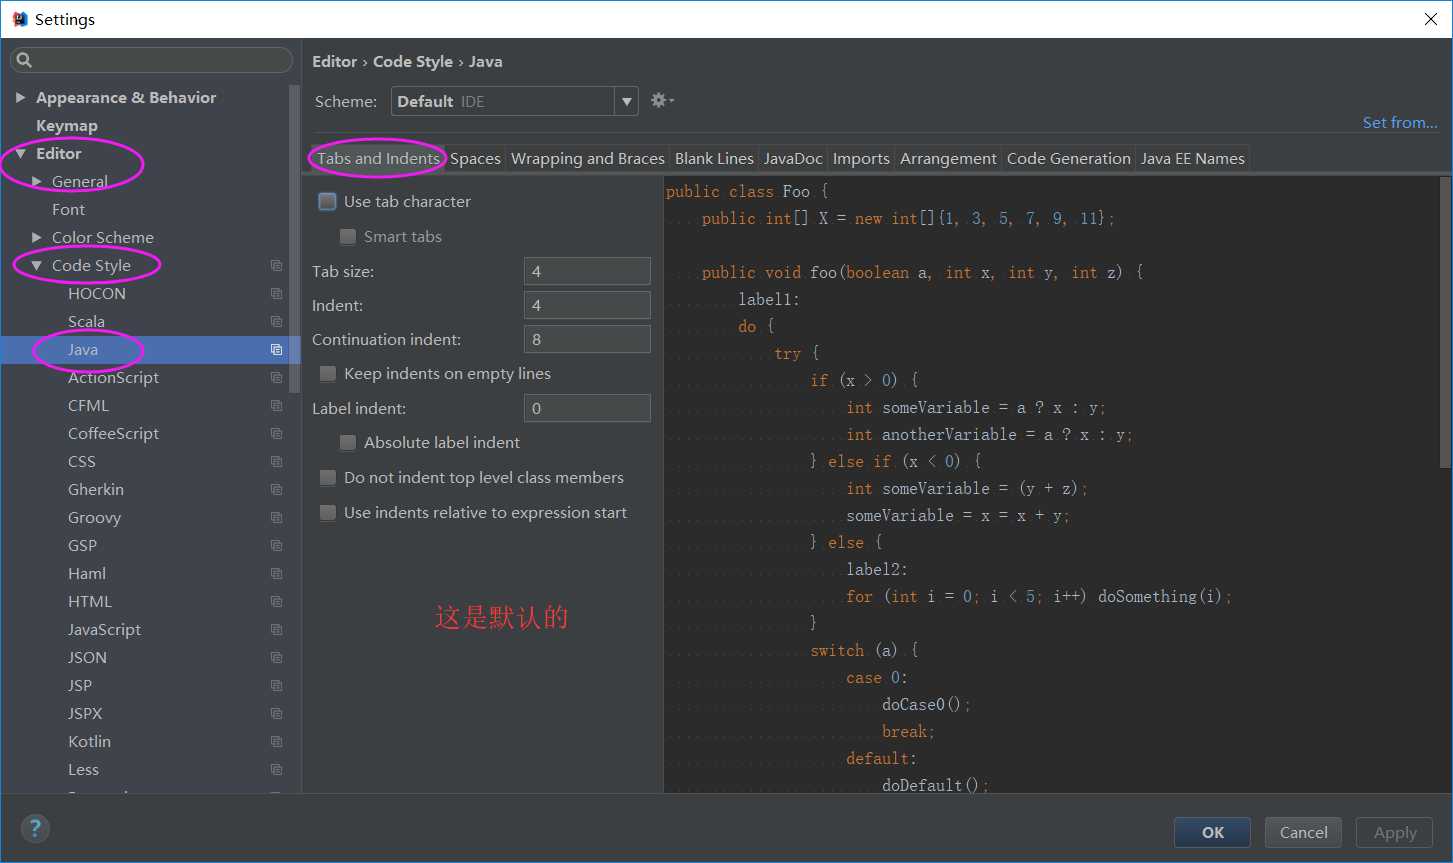Click the Tab size input field
Screen dimensions: 1453x863
(587, 271)
